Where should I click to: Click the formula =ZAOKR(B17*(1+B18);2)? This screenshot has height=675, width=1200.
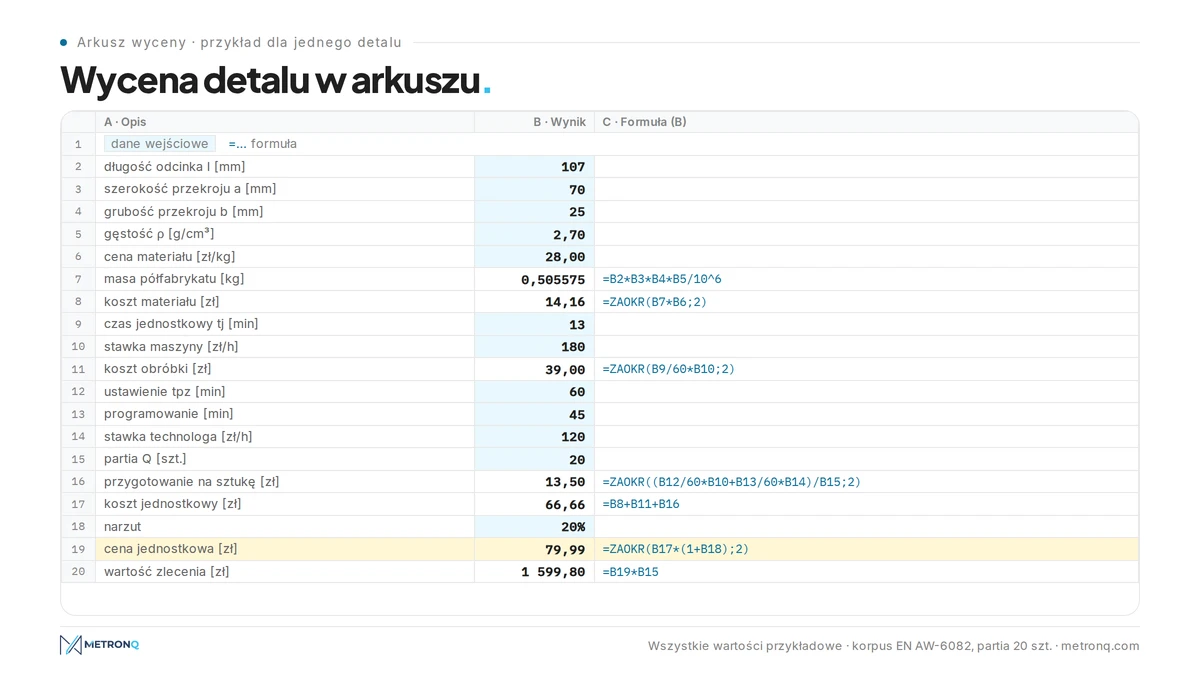(676, 549)
